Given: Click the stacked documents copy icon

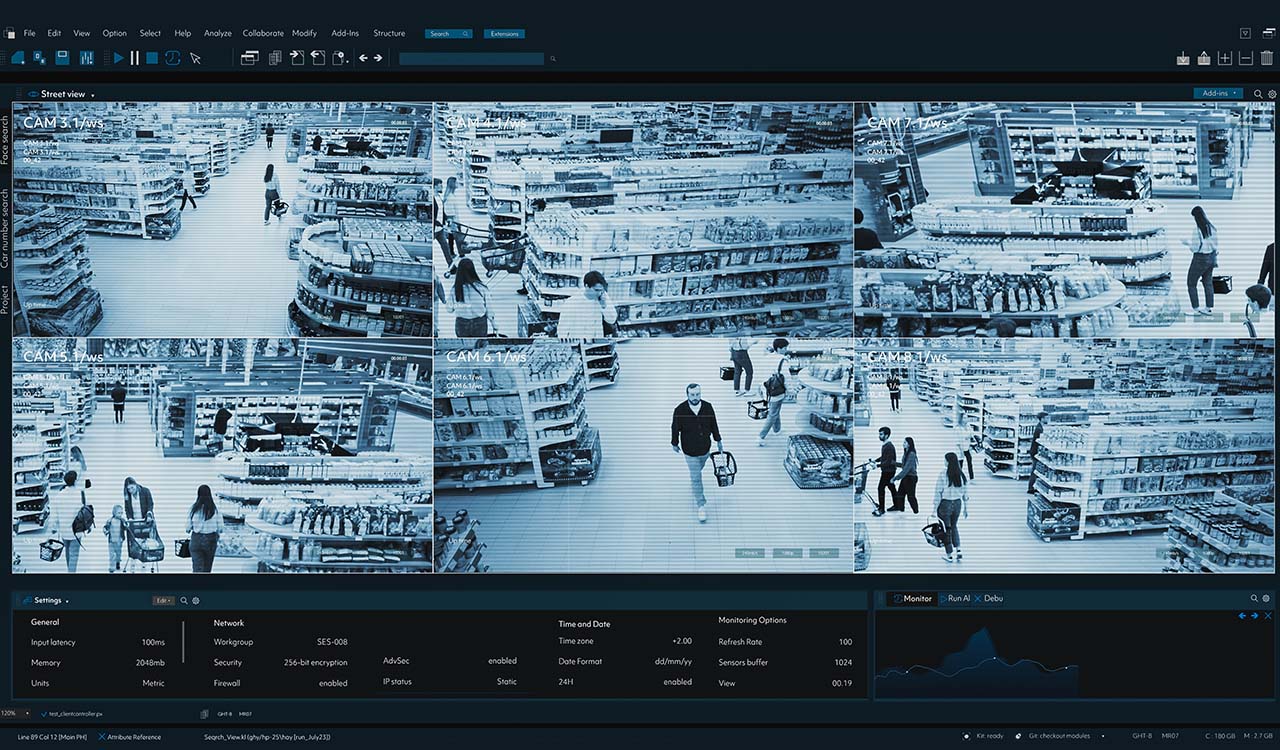Looking at the screenshot, I should (275, 58).
